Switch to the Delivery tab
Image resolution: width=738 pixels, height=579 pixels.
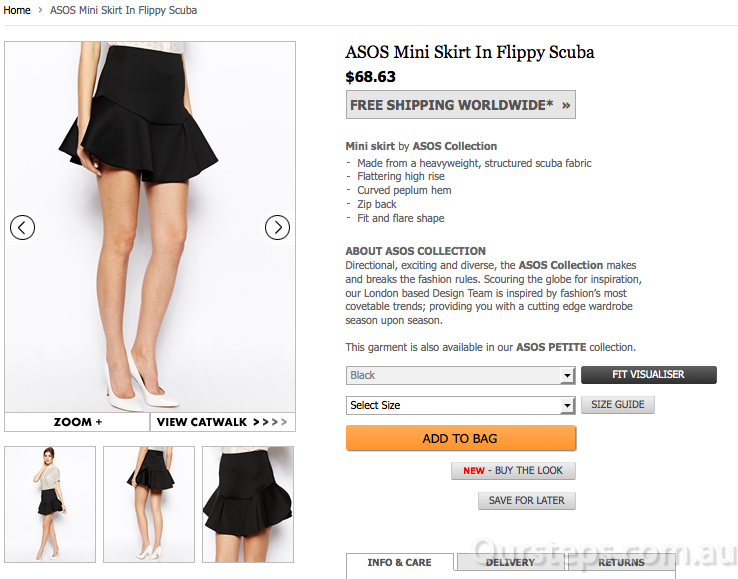510,562
